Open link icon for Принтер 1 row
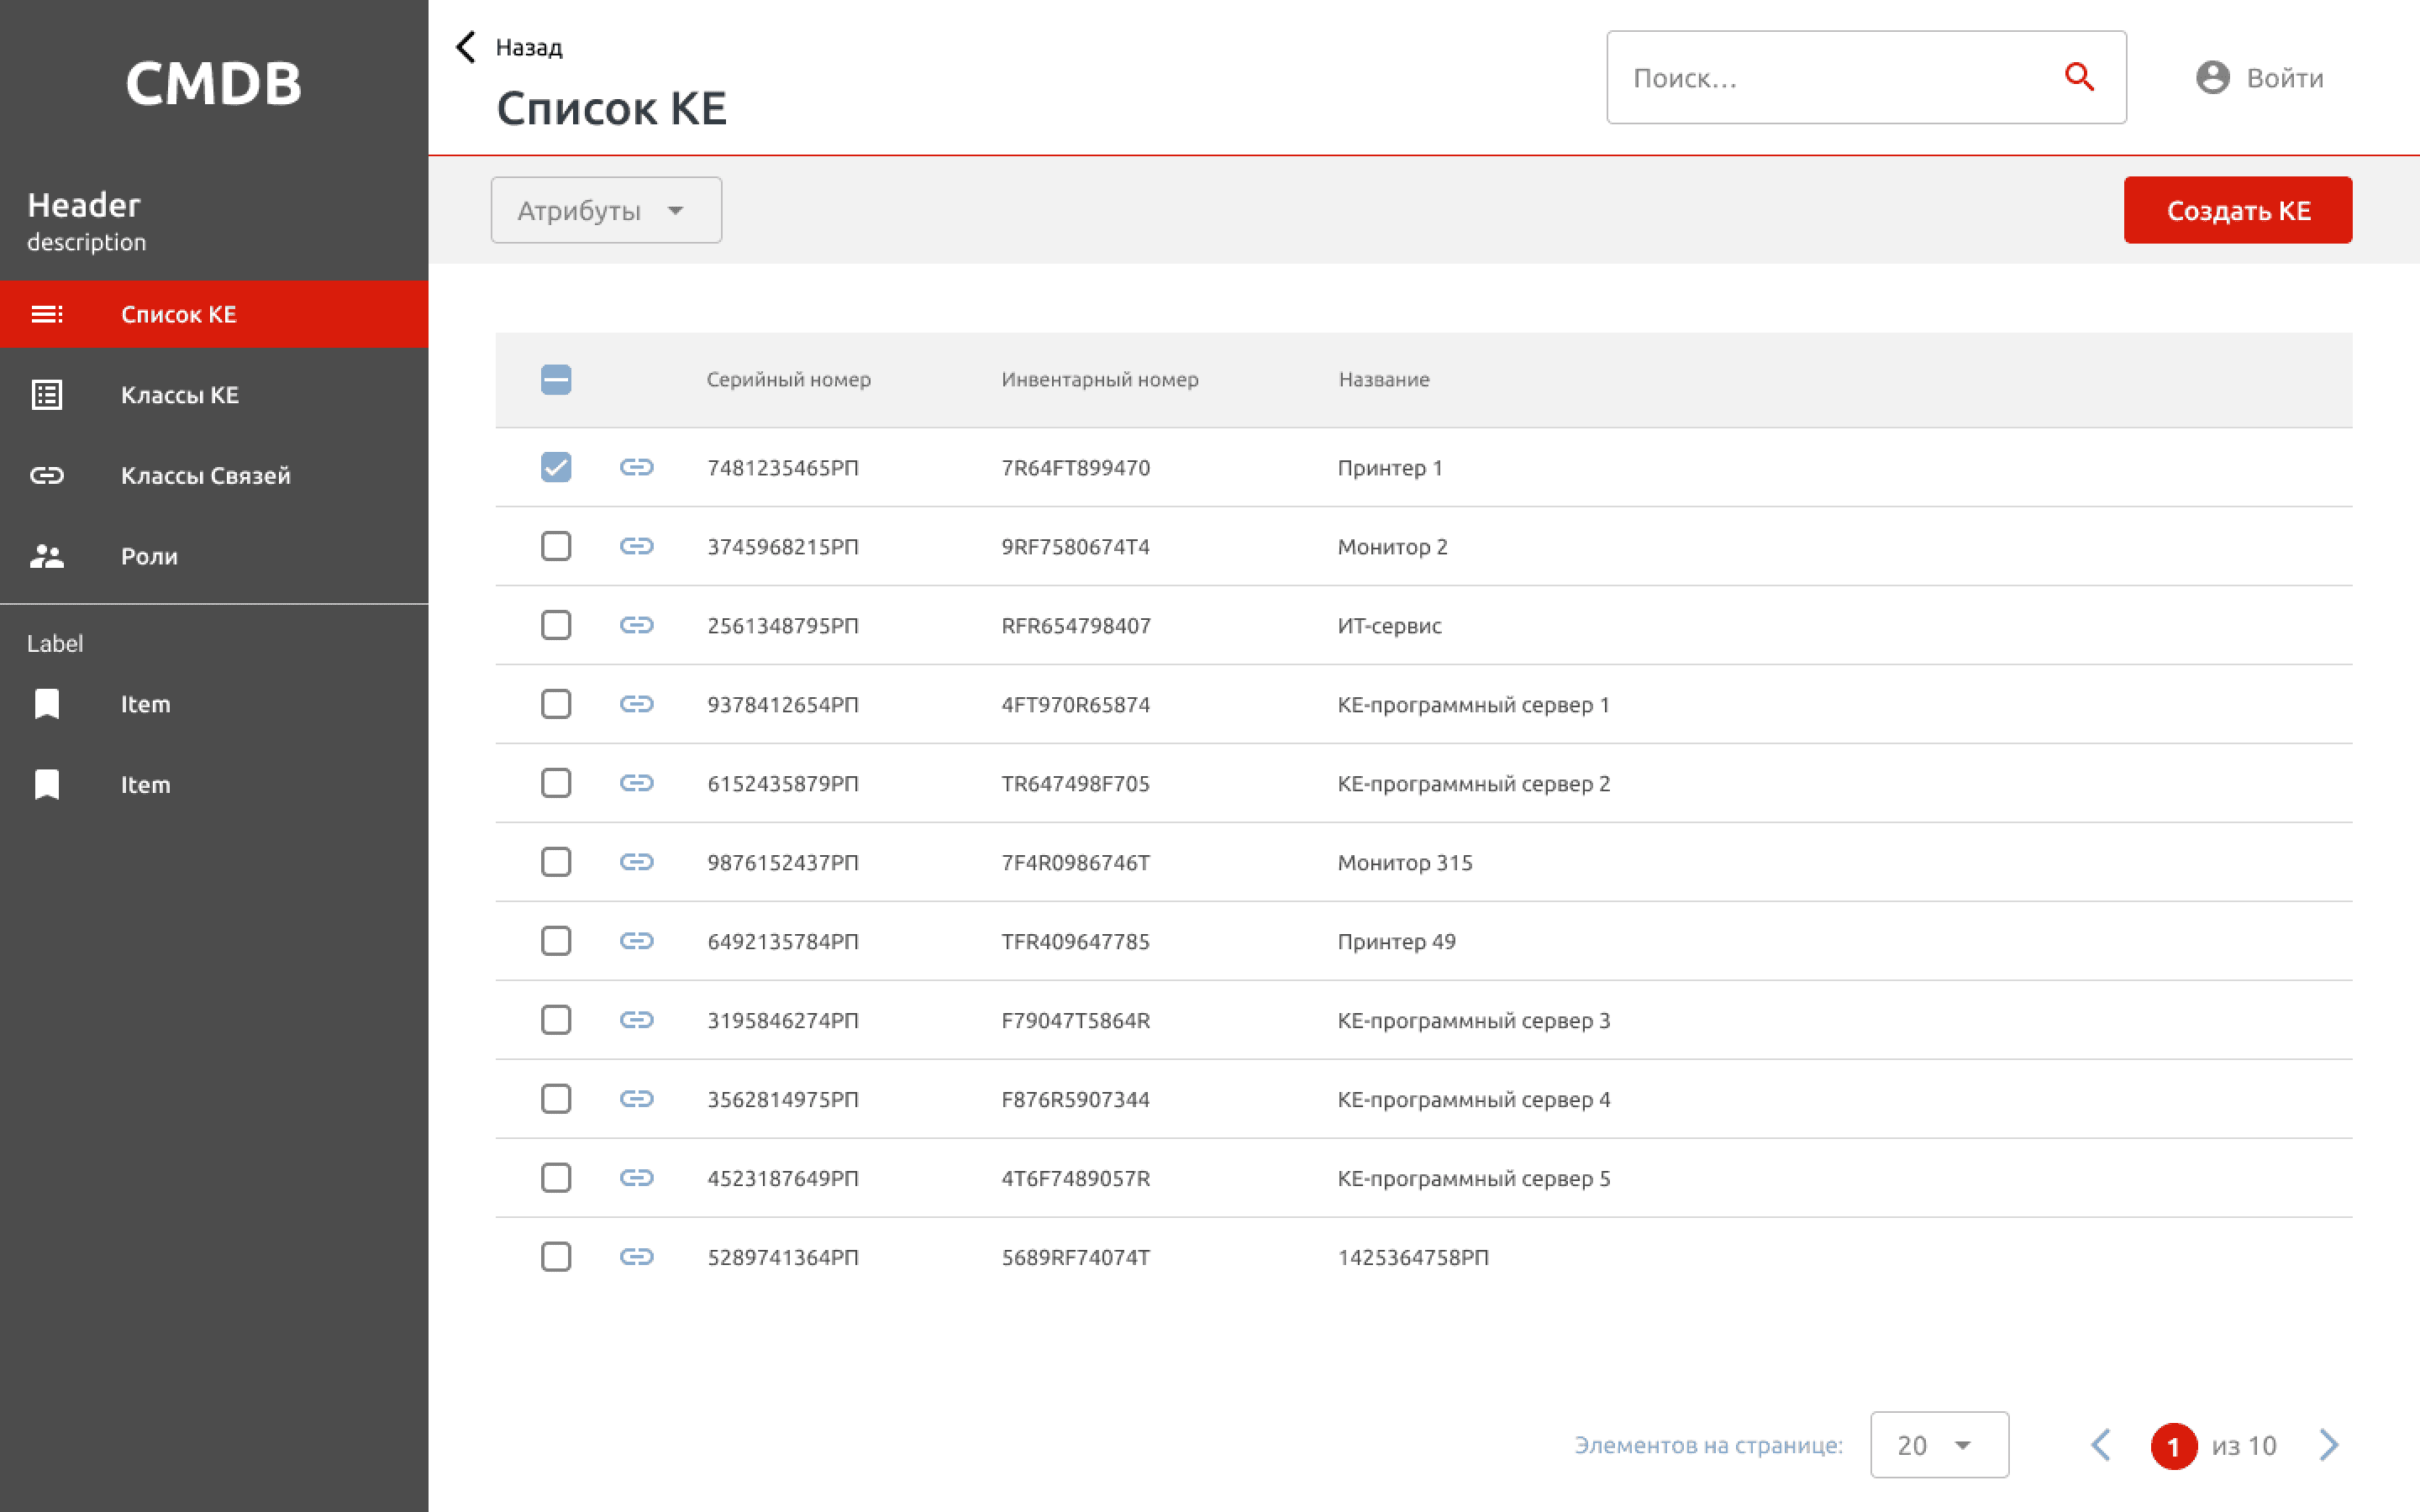The width and height of the screenshot is (2420, 1512). click(637, 467)
